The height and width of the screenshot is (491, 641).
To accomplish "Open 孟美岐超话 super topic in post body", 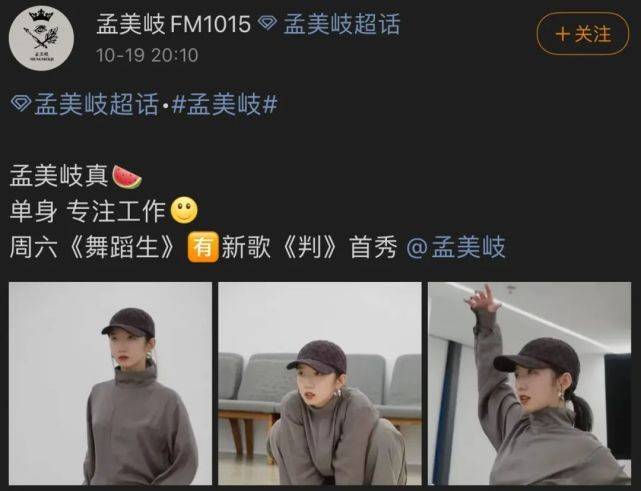I will click(96, 104).
